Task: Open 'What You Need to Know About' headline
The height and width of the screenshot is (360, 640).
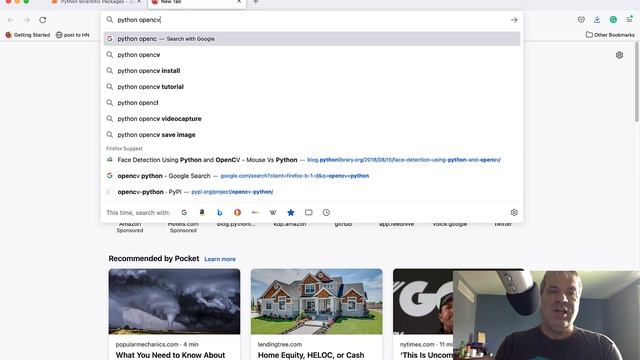Action: point(170,355)
